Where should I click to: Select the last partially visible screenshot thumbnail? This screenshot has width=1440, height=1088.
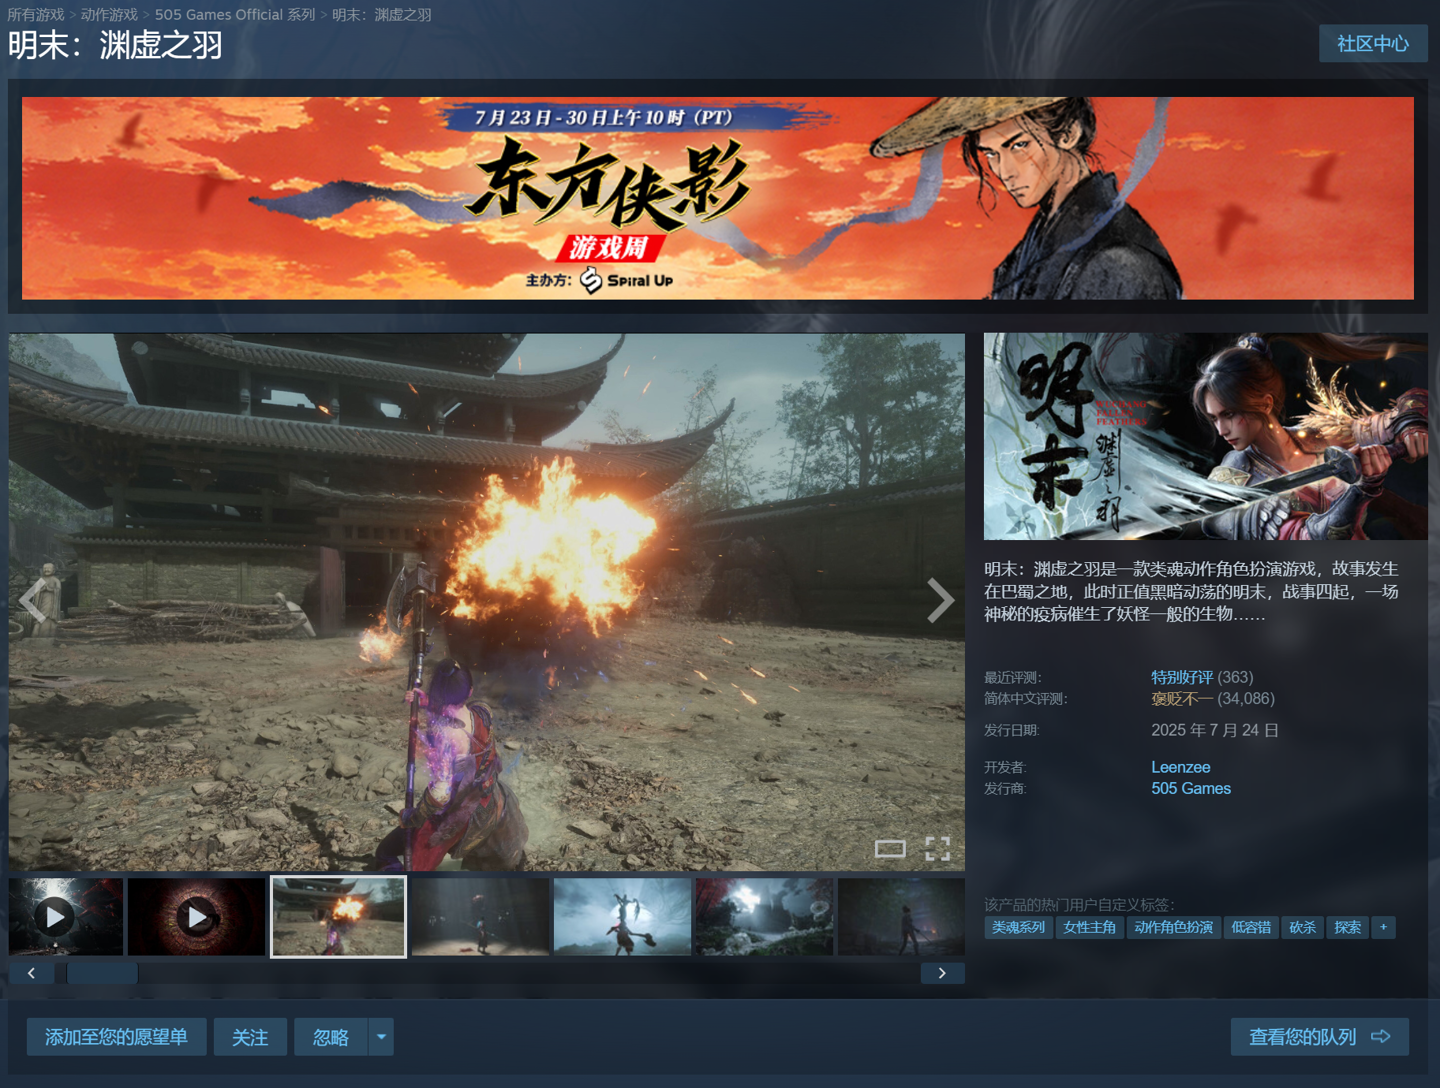click(901, 916)
